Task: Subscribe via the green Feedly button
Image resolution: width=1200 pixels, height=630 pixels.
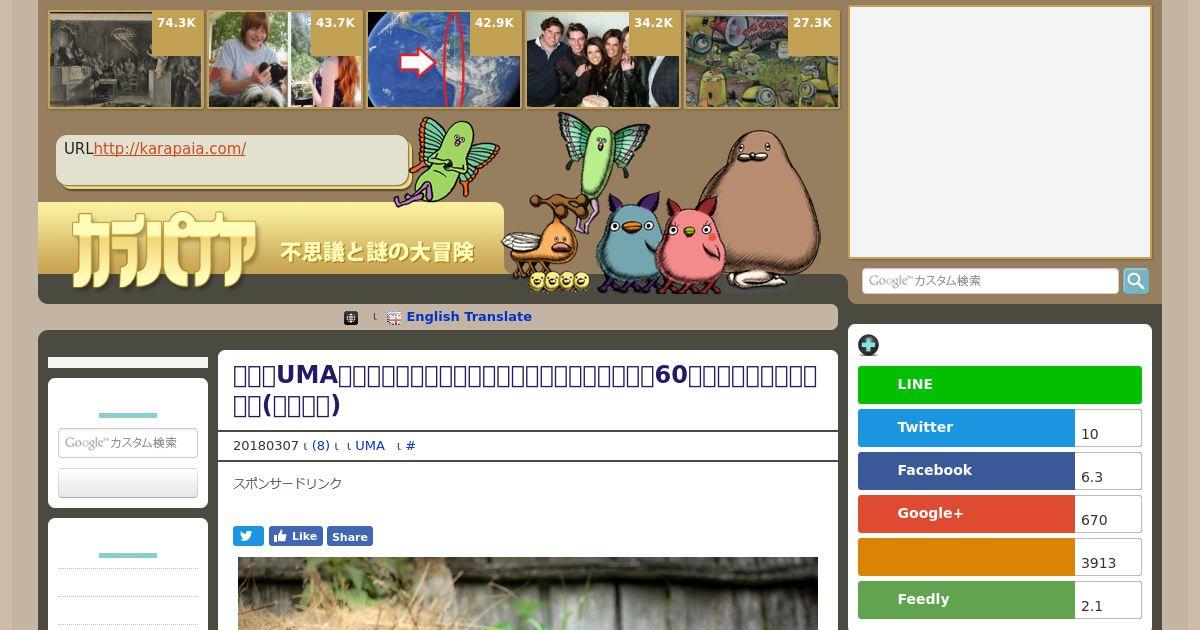Action: (966, 600)
